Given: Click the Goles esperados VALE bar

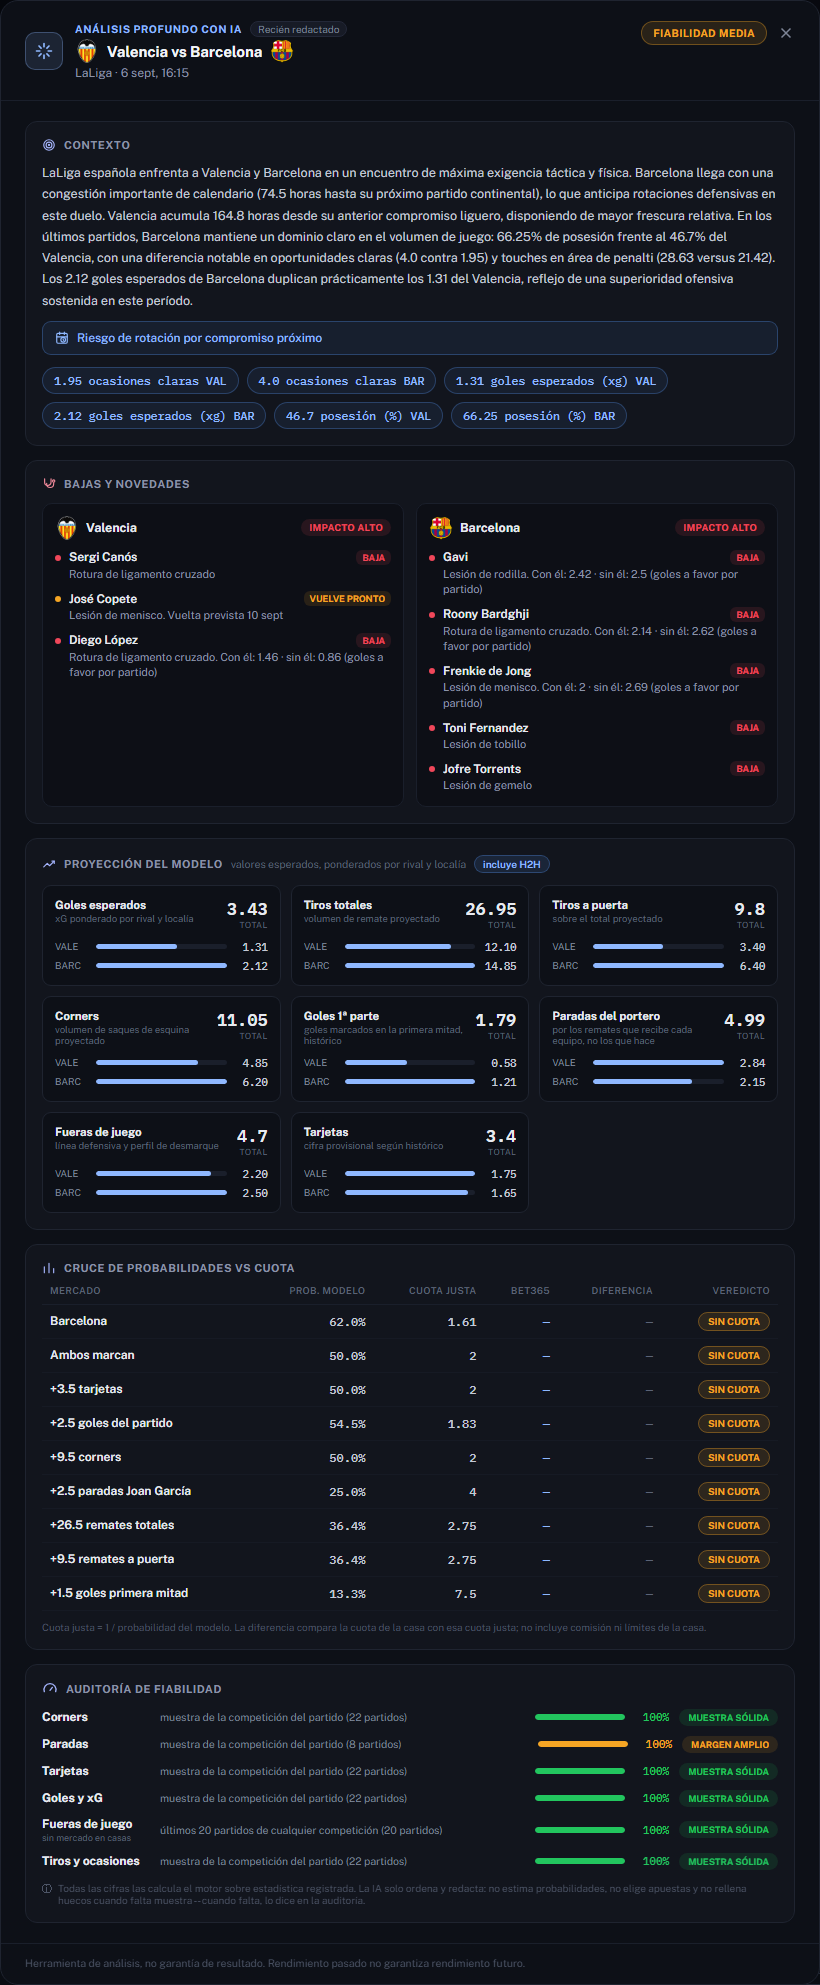Looking at the screenshot, I should point(161,946).
